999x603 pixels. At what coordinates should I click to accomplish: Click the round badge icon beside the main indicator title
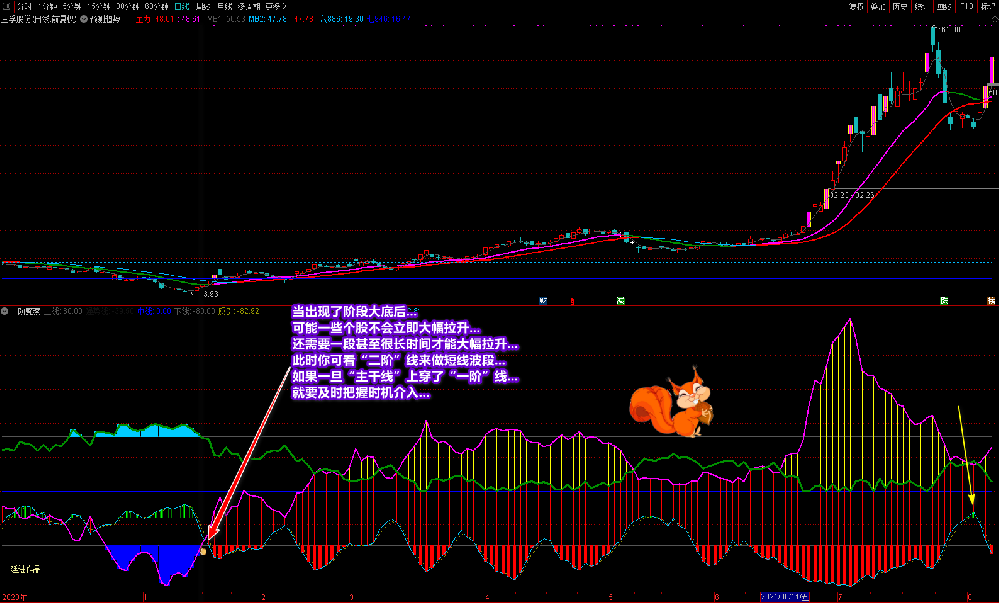[x=84, y=19]
